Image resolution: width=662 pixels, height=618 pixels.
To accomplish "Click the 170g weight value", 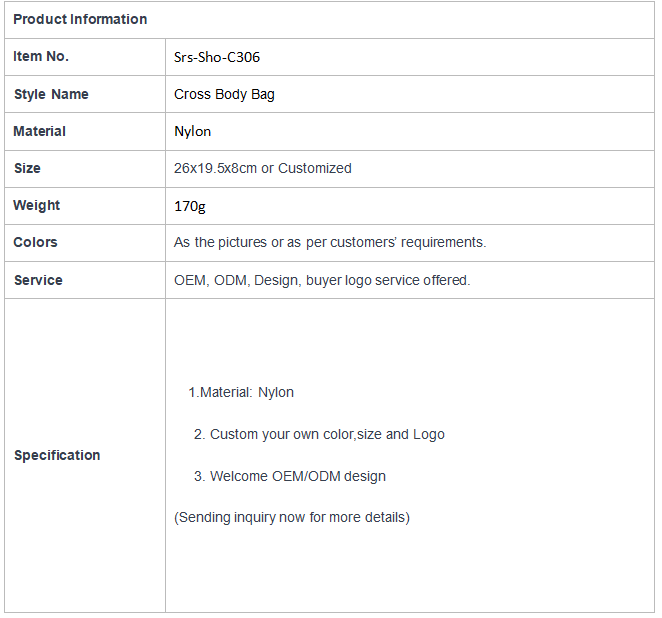I will (x=190, y=206).
